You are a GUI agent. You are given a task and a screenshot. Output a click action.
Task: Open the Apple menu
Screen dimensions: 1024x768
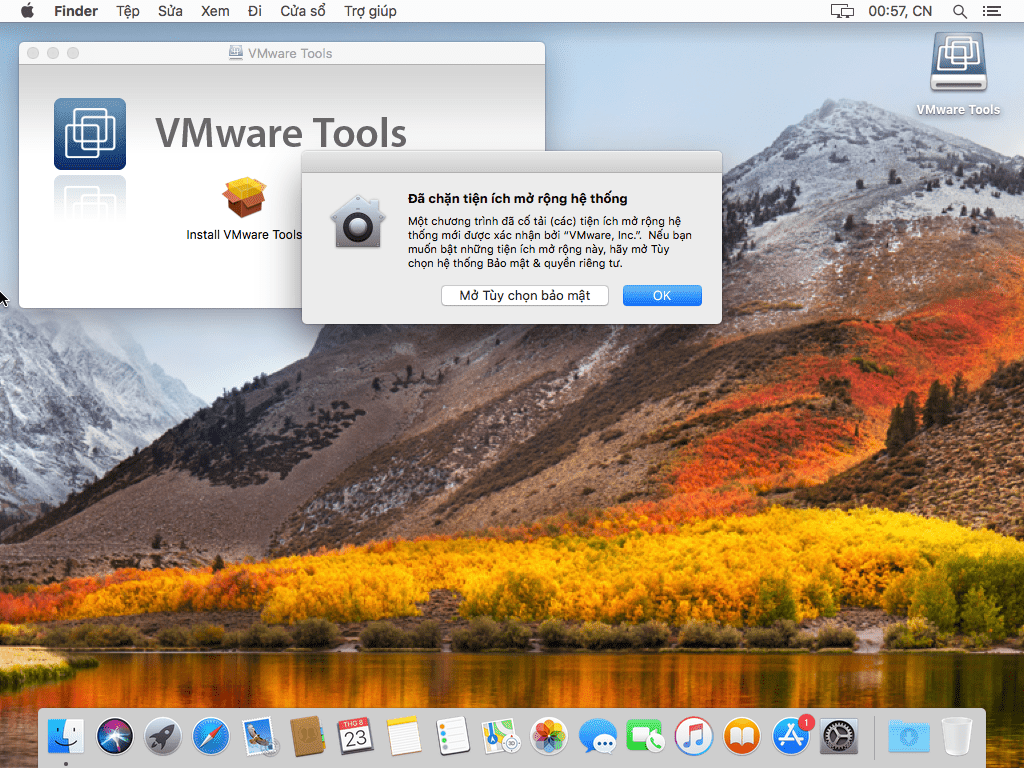[27, 10]
